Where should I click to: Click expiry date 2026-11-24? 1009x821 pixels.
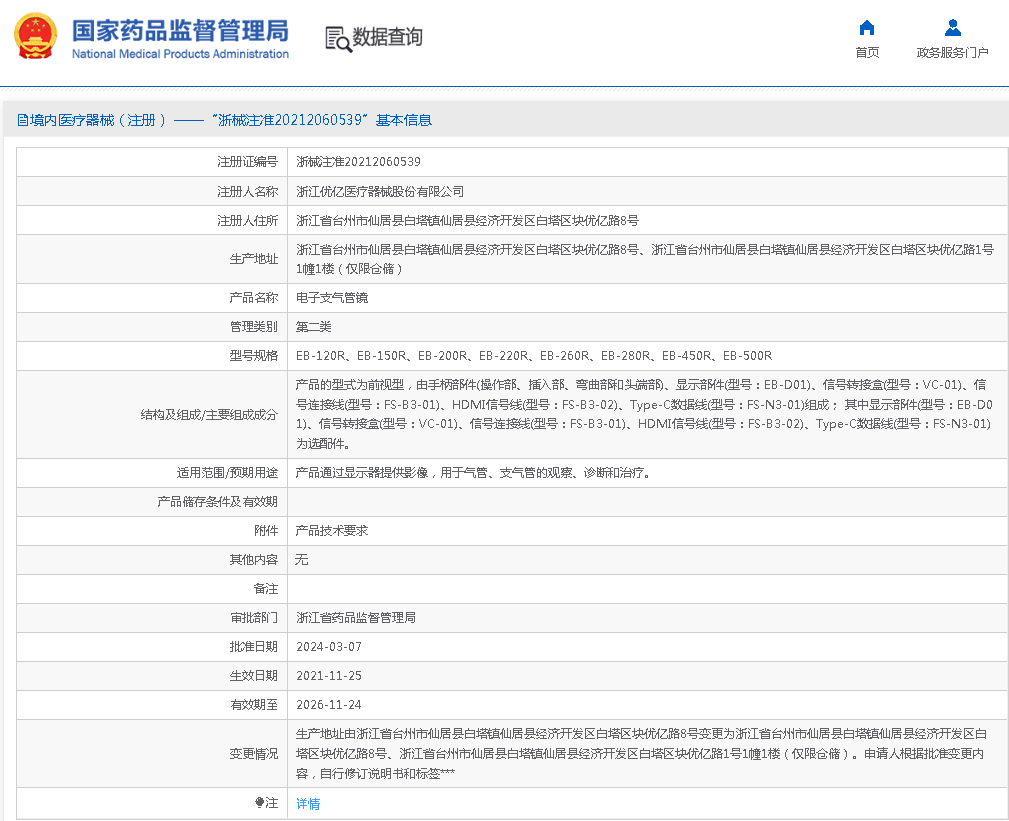coord(329,705)
